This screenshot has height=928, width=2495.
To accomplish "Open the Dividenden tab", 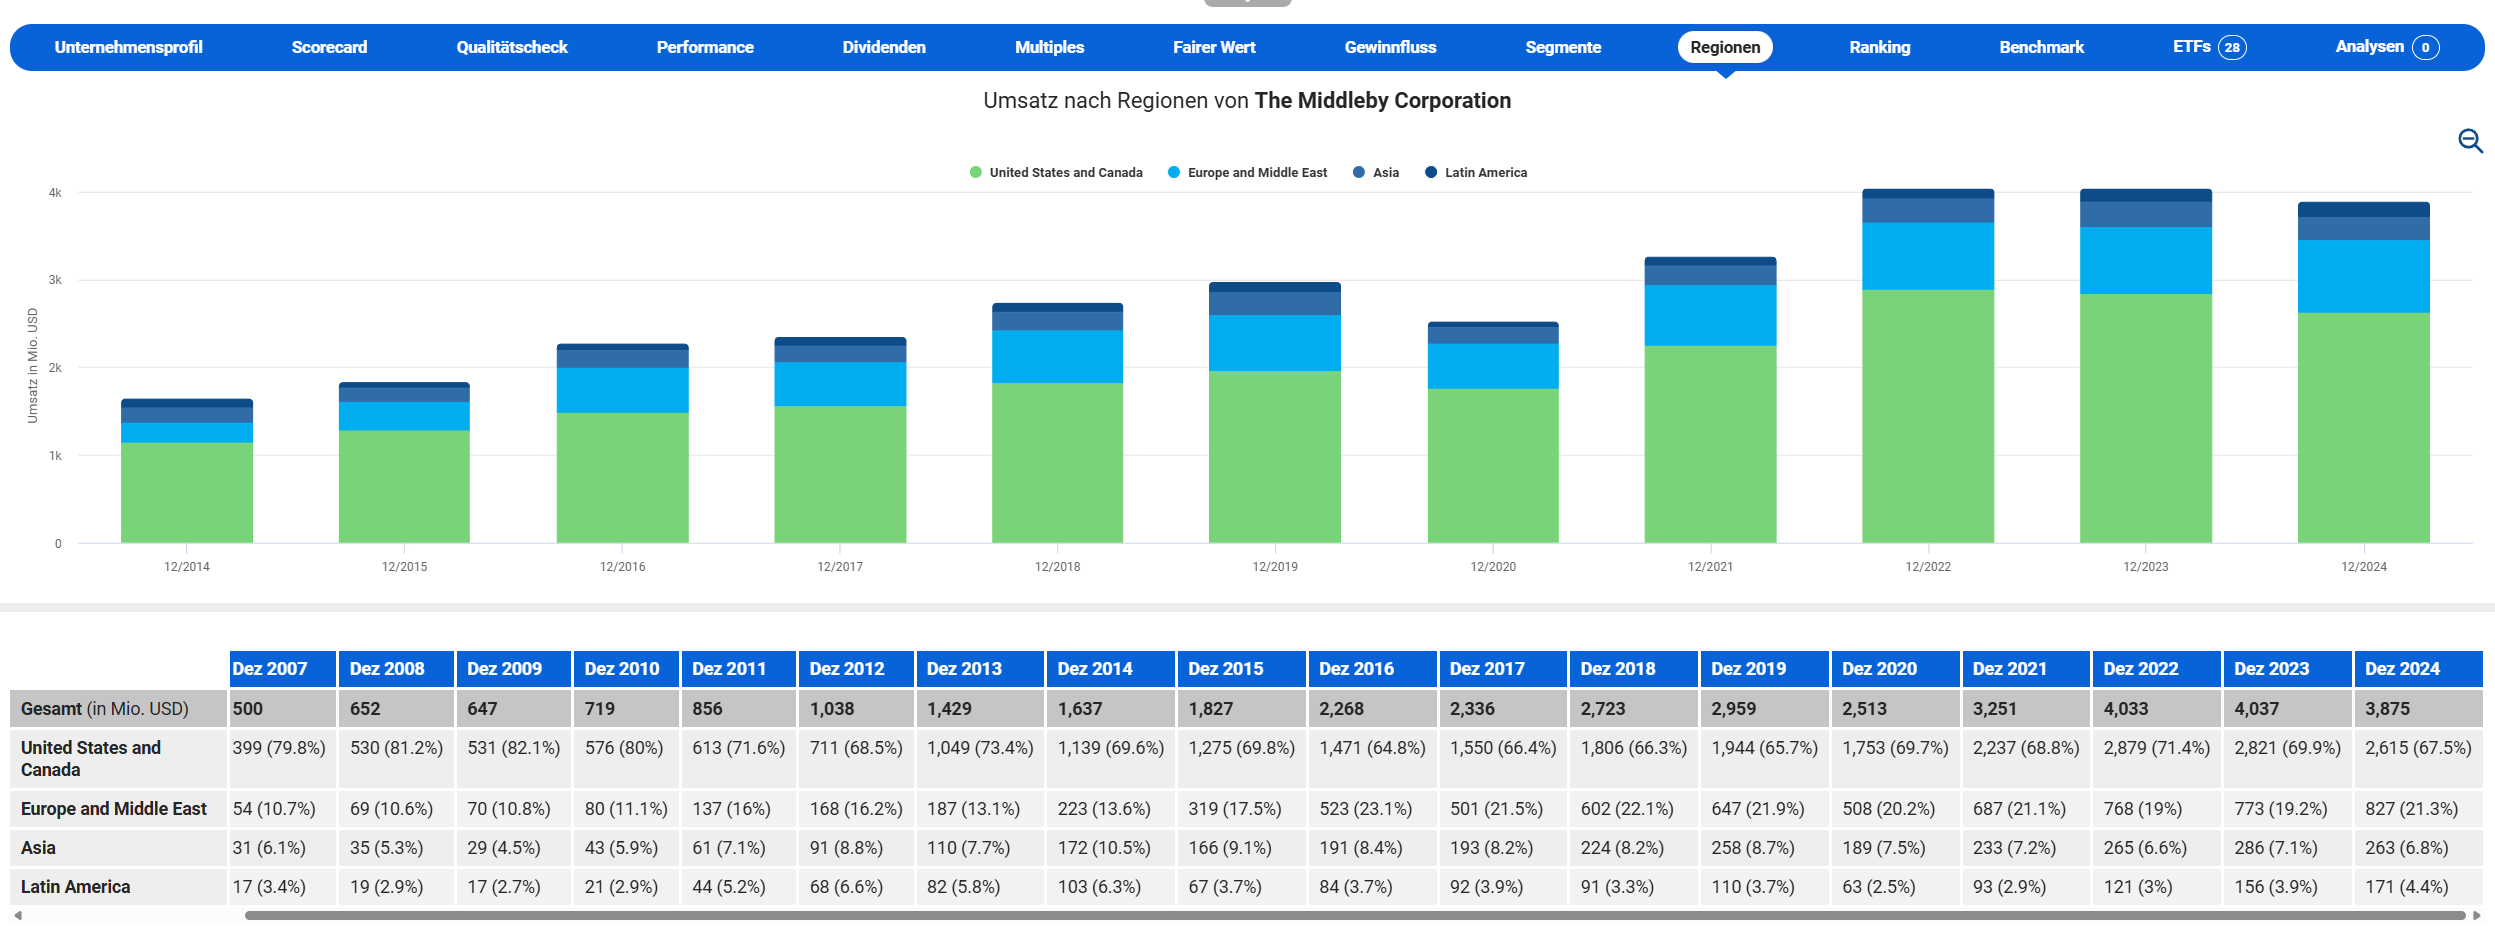I will click(x=884, y=47).
